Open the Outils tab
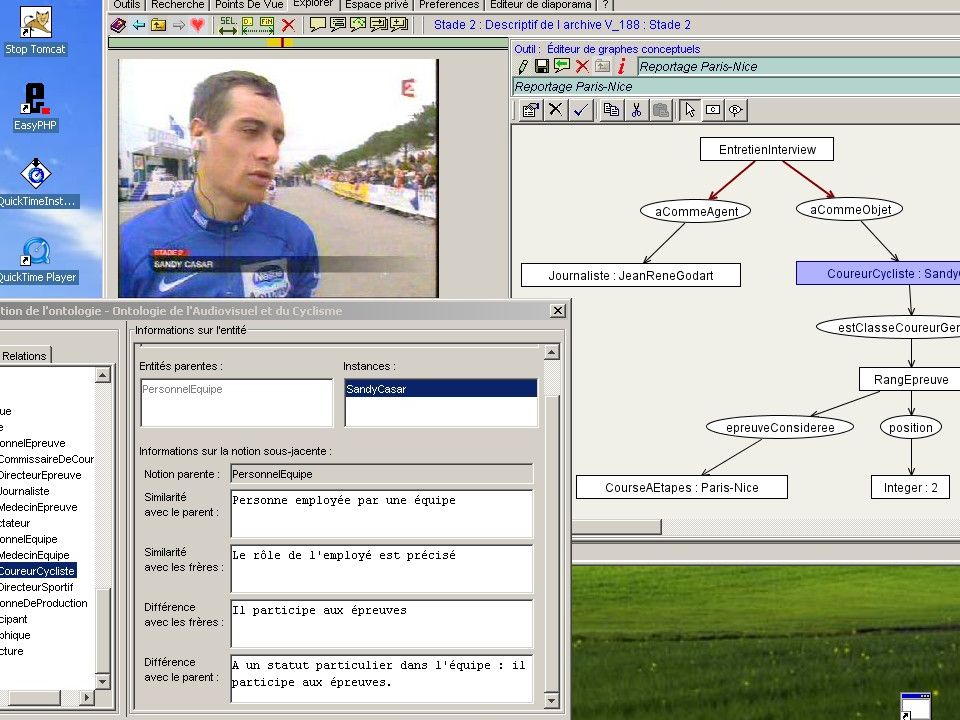Viewport: 960px width, 720px height. point(127,5)
